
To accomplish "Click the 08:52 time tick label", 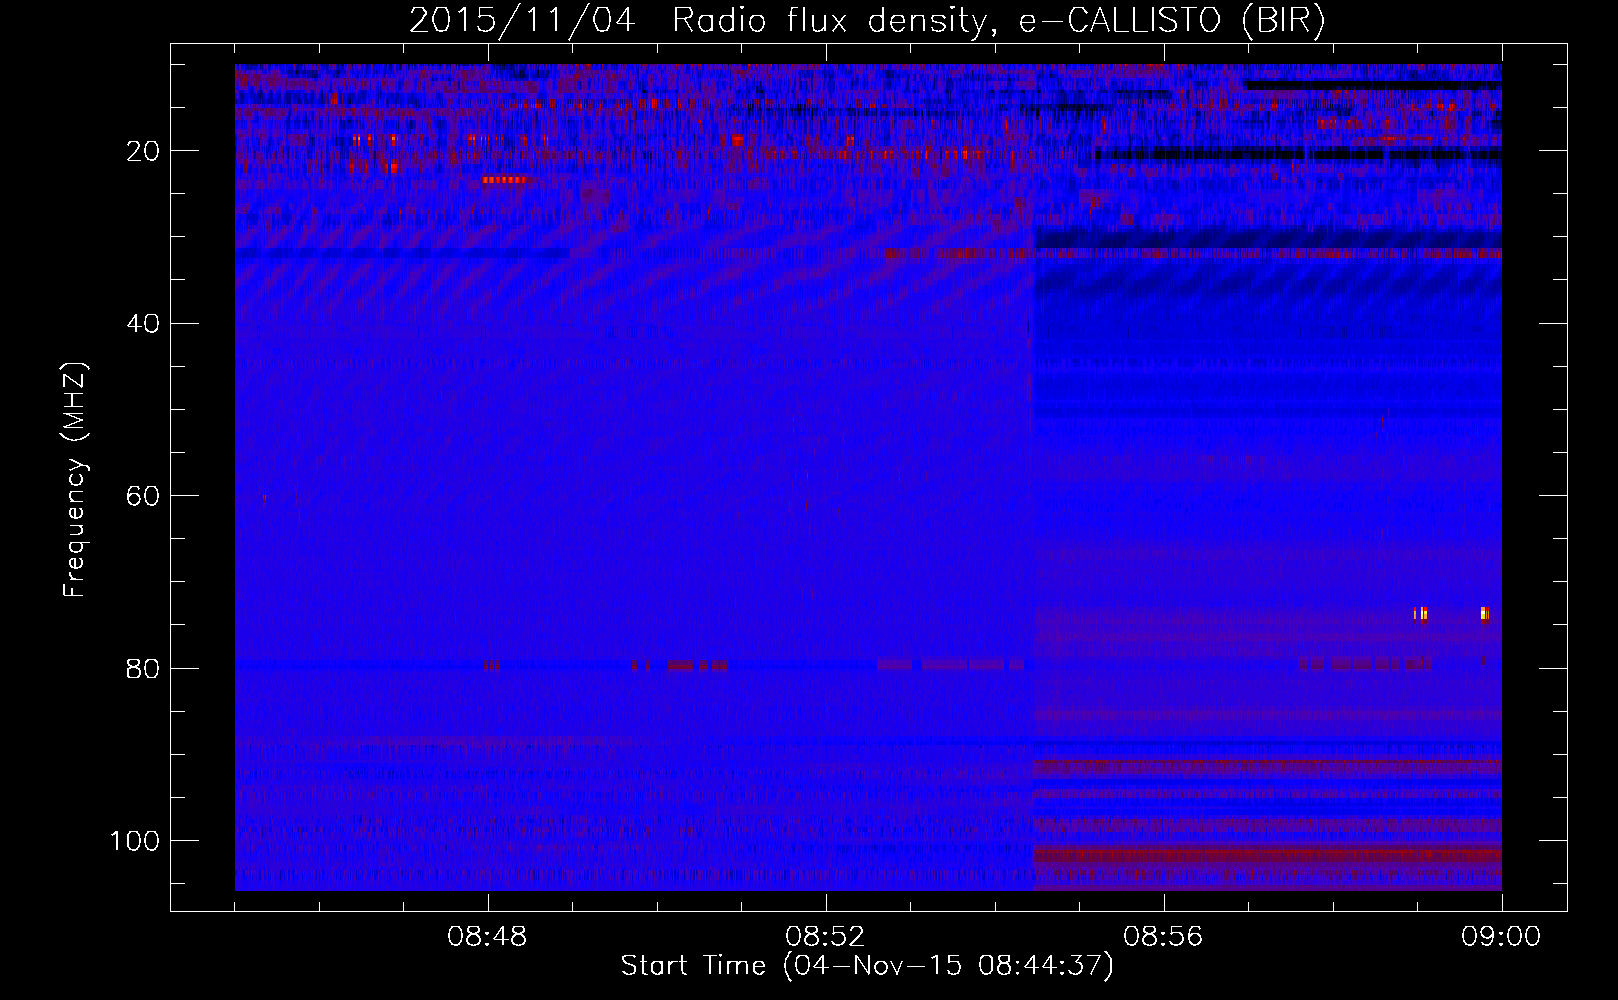I will [825, 937].
